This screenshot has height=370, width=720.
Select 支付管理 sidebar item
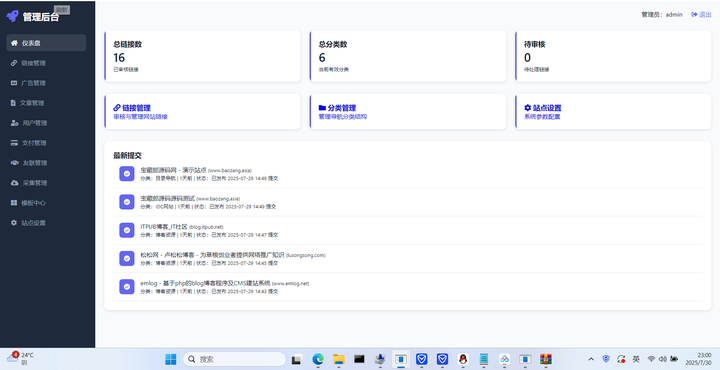point(46,143)
